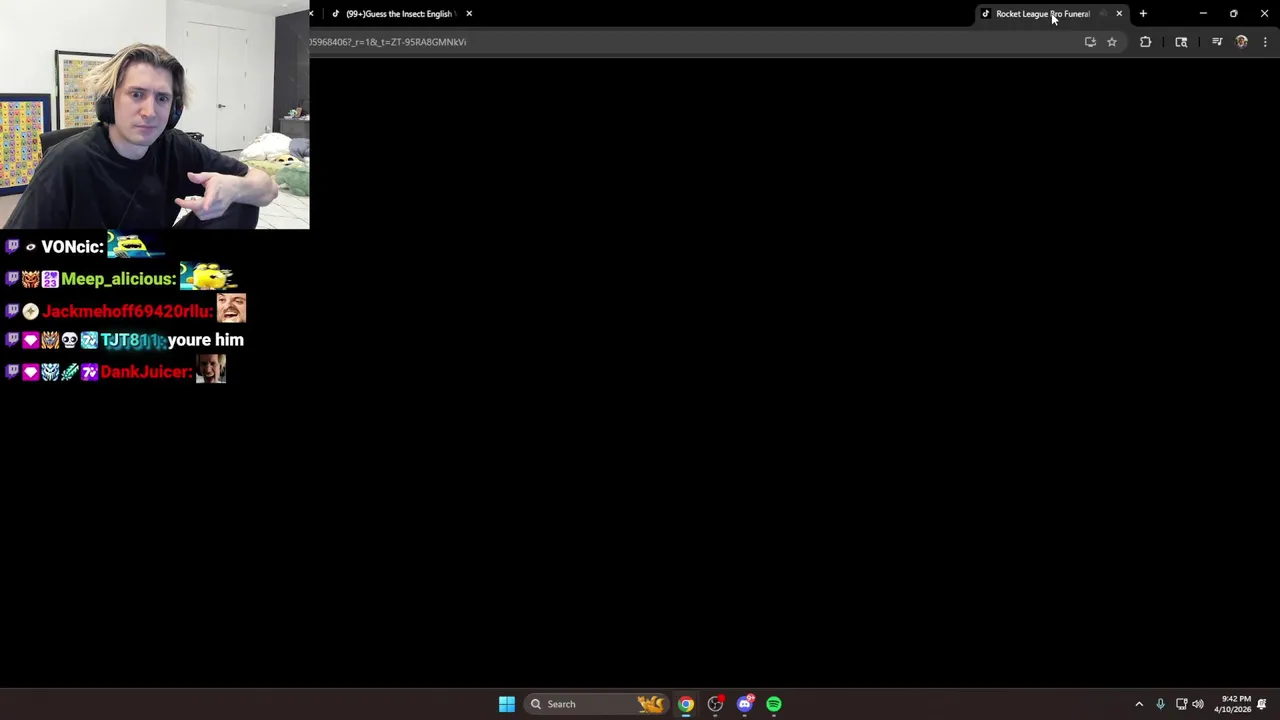Open the Chrome Extensions puzzle icon

1146,42
